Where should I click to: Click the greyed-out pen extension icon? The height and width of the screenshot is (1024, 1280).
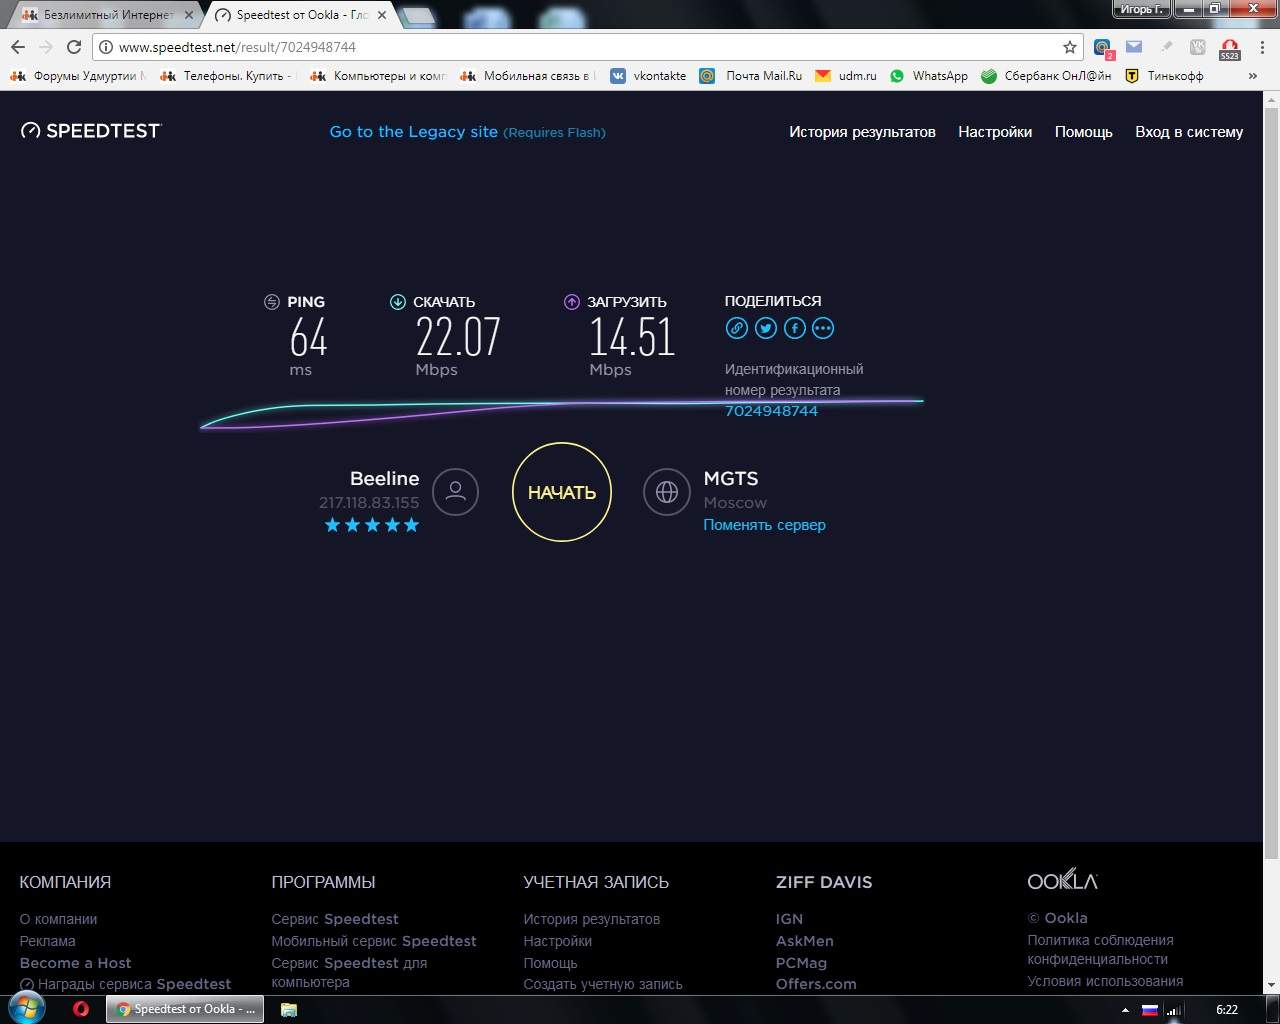[x=1166, y=46]
